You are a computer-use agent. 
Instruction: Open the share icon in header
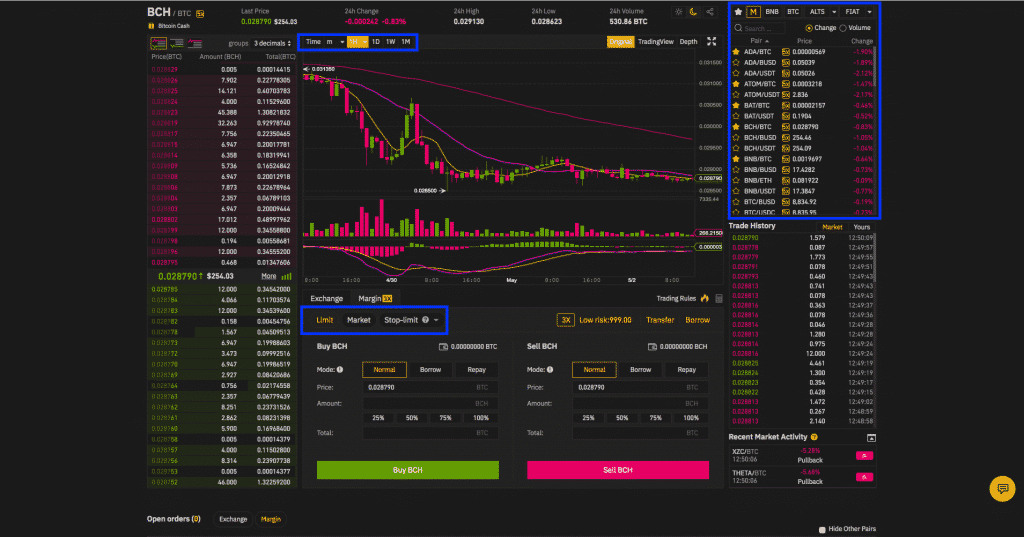[x=710, y=12]
